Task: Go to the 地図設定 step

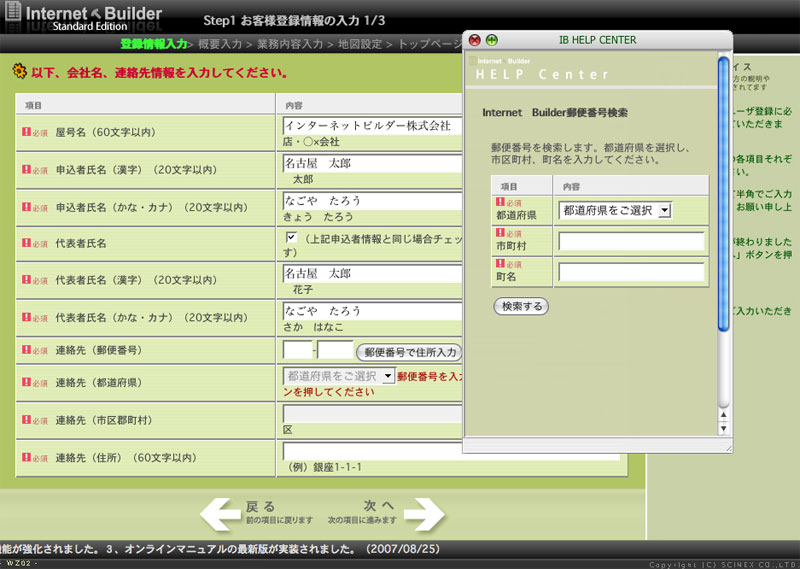Action: 361,44
